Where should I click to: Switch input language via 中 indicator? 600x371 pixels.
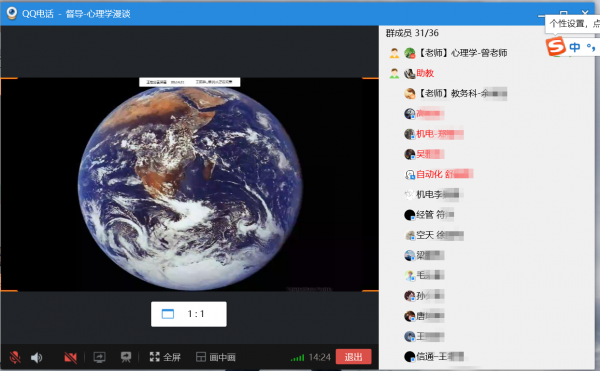(574, 47)
